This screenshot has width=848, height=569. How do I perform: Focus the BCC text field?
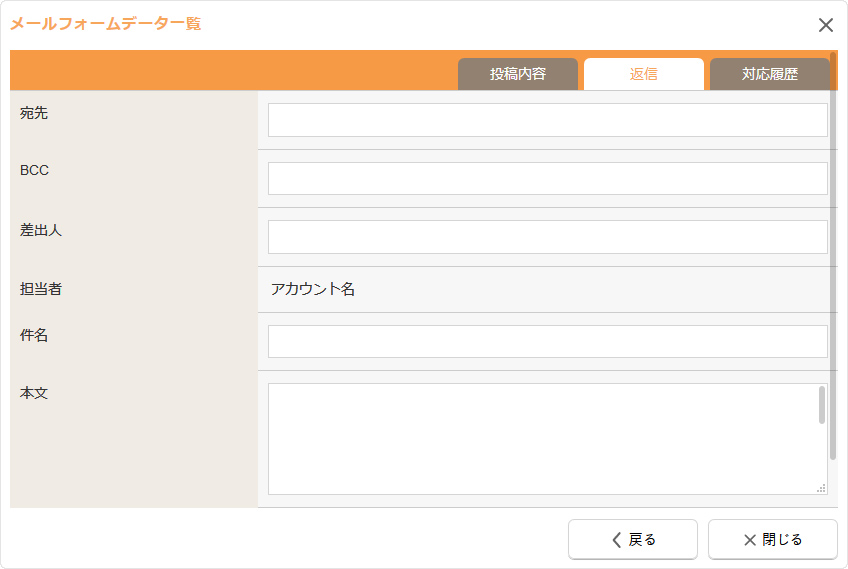coord(547,178)
